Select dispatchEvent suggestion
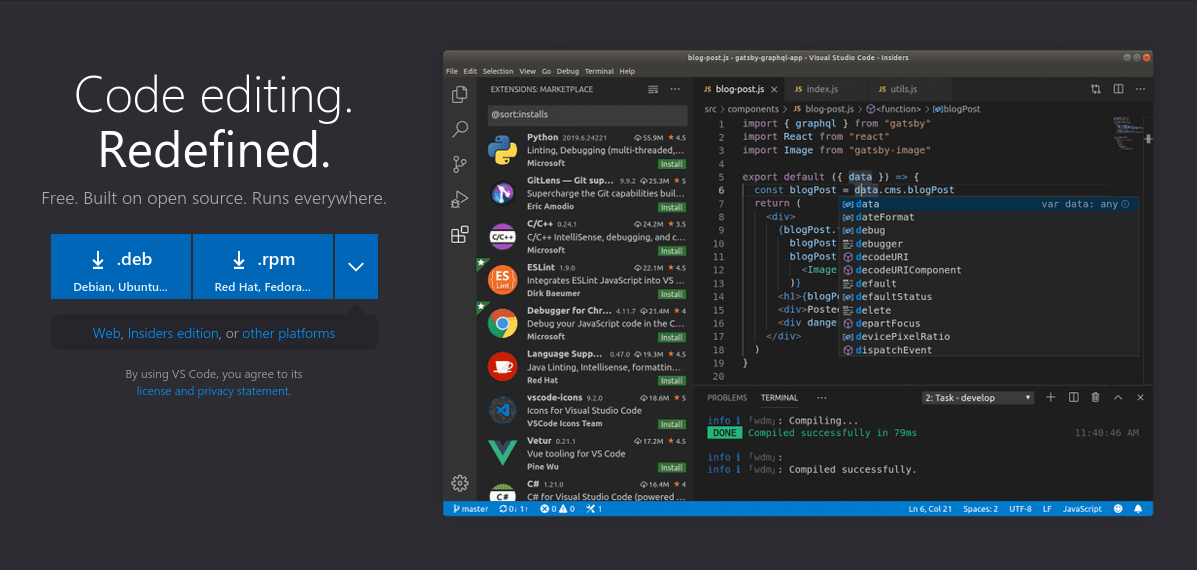1197x570 pixels. click(x=989, y=350)
